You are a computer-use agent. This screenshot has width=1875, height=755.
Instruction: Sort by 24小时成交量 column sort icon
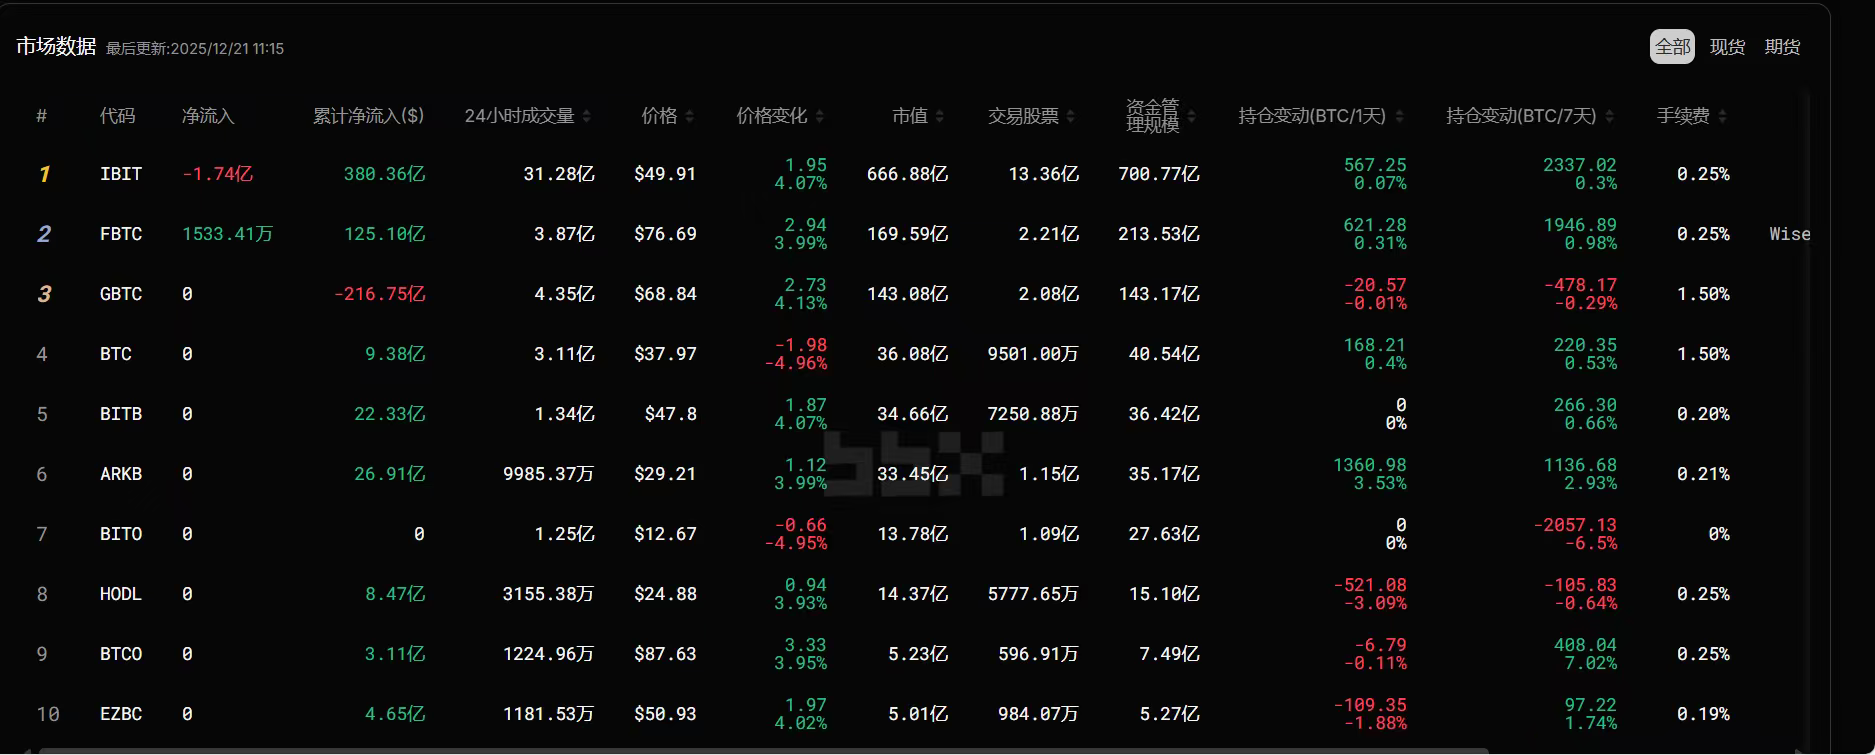tap(587, 117)
